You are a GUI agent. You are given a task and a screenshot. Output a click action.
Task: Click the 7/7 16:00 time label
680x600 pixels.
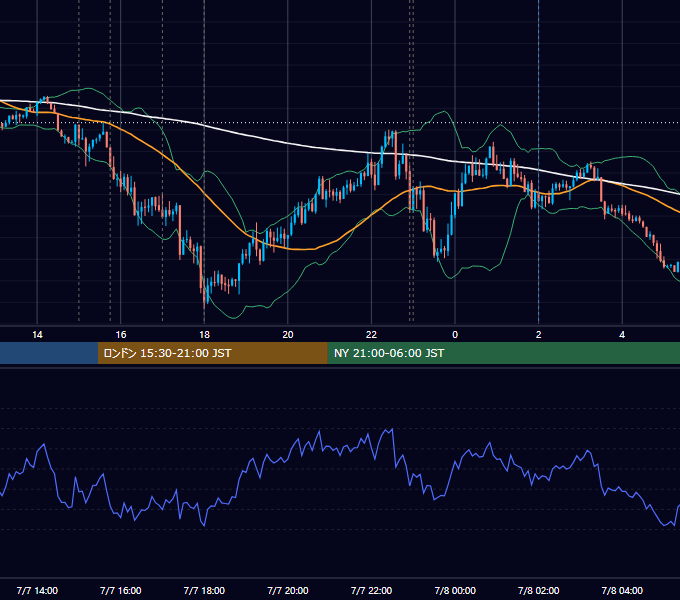pyautogui.click(x=121, y=590)
